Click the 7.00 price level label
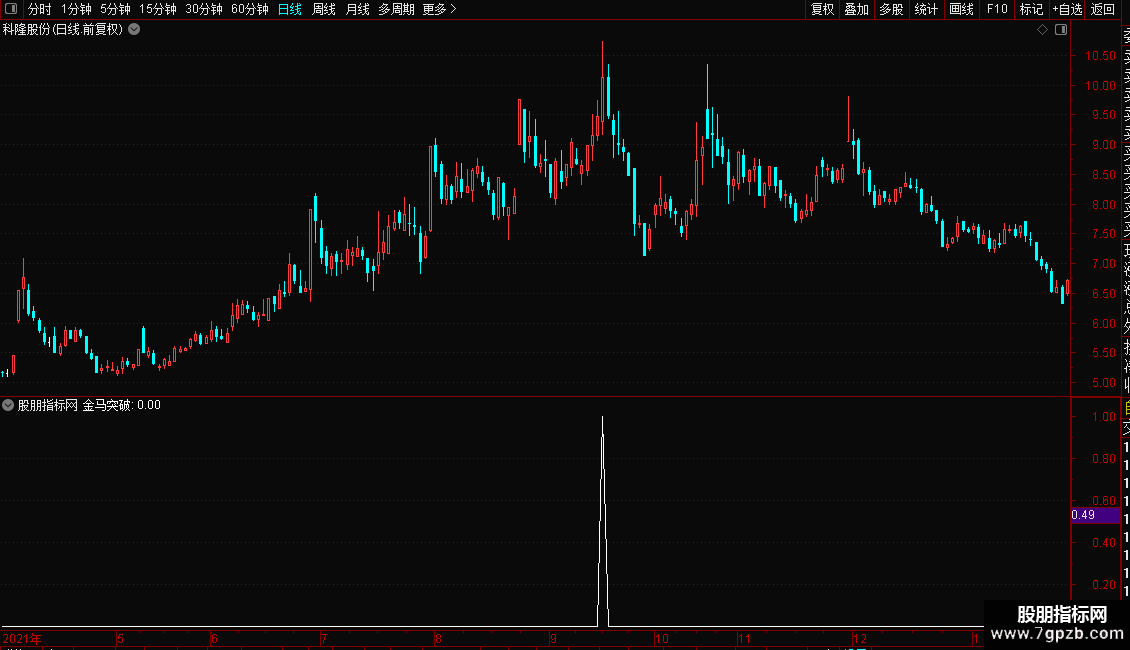The height and width of the screenshot is (650, 1130). [x=1103, y=264]
